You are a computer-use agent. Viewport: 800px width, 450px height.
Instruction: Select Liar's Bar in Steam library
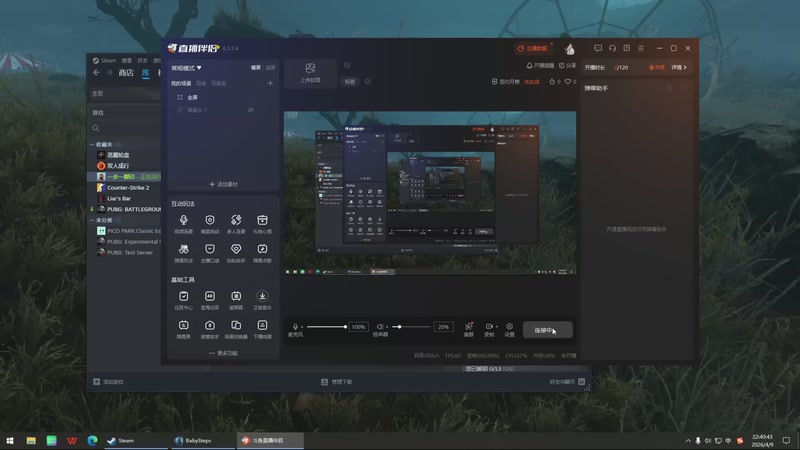[x=119, y=198]
